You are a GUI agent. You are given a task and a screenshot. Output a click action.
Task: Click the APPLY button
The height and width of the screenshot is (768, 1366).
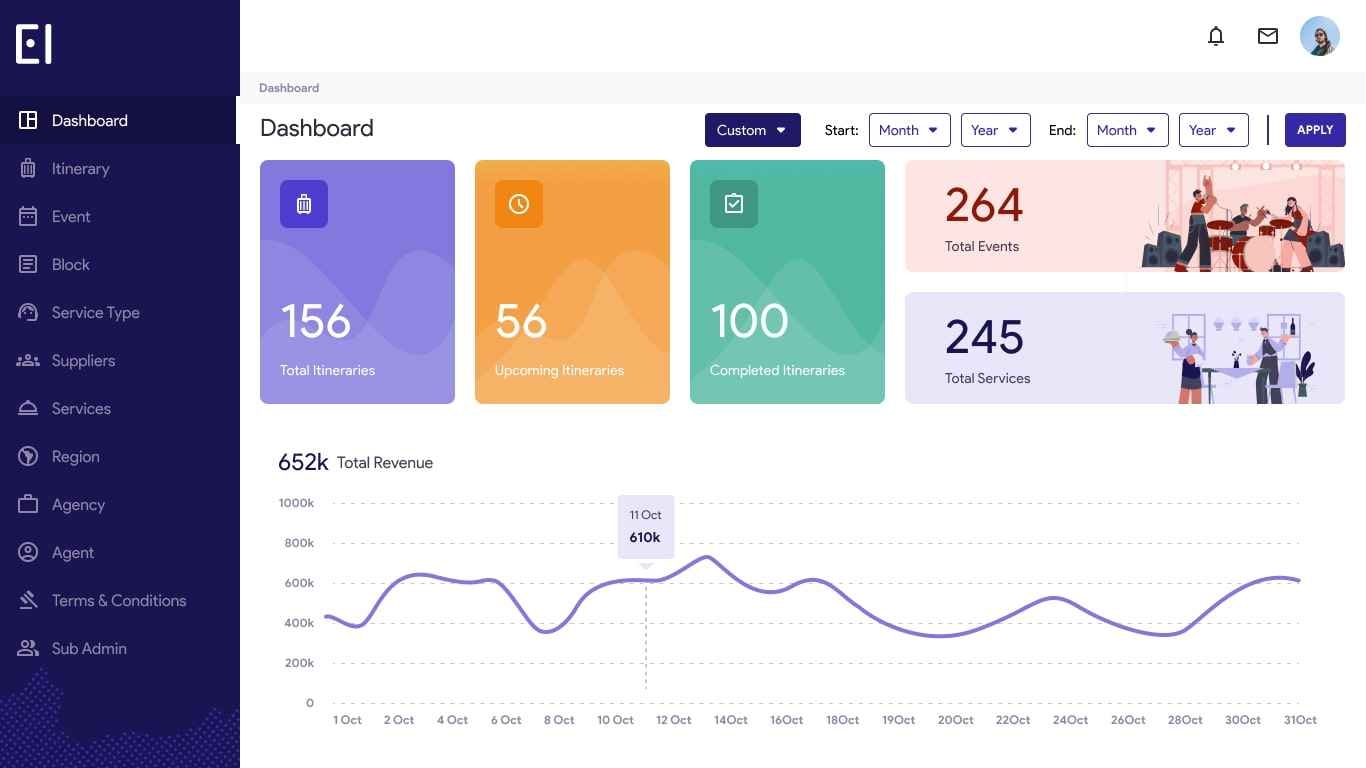[1315, 130]
